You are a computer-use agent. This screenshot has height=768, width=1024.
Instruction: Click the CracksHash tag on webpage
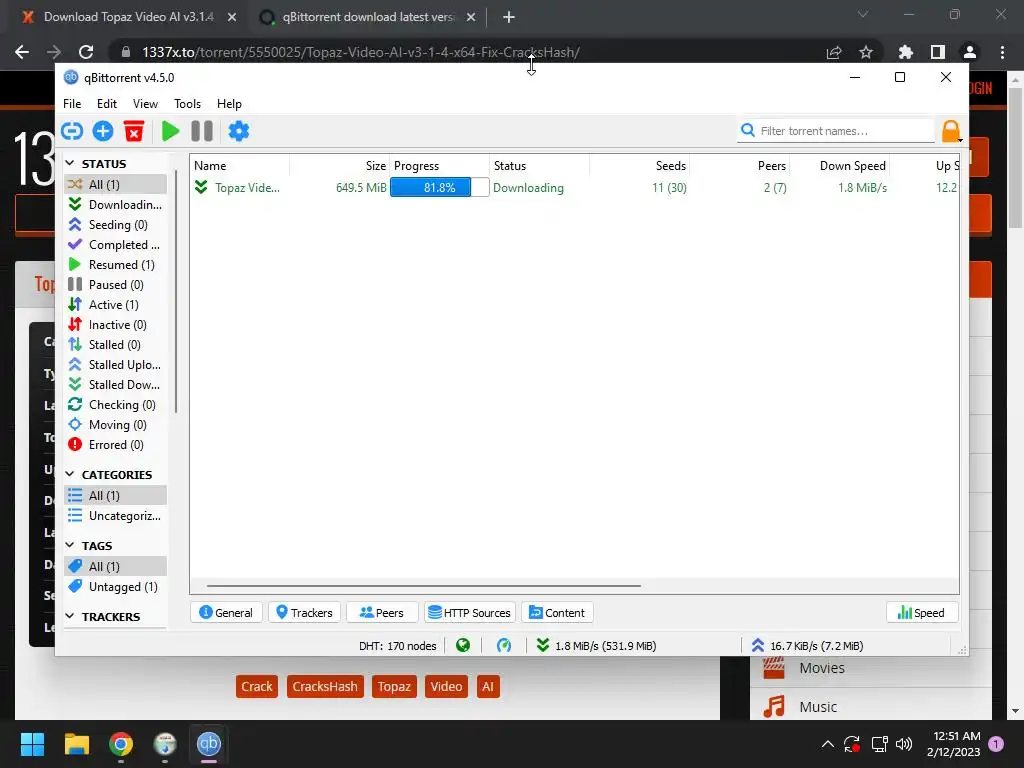point(325,686)
